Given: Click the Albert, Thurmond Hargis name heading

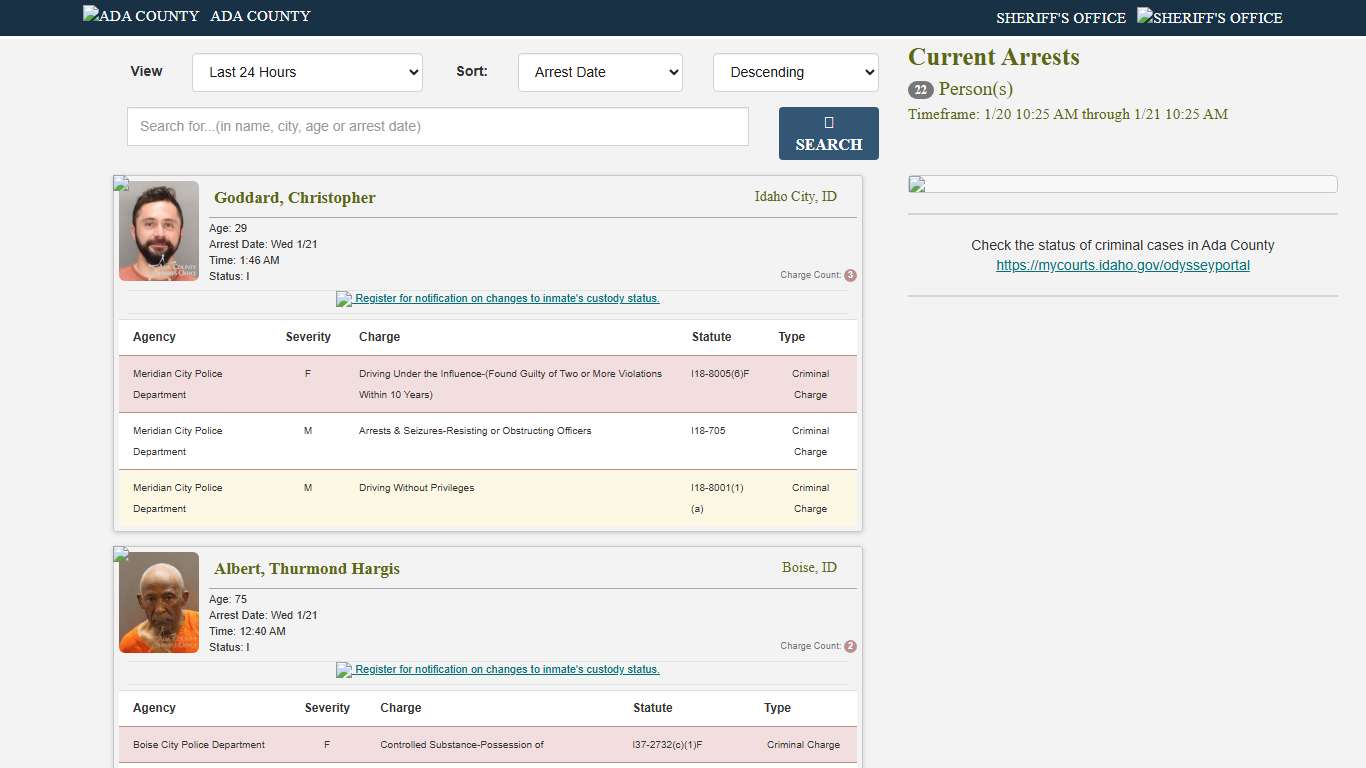Looking at the screenshot, I should click(306, 568).
